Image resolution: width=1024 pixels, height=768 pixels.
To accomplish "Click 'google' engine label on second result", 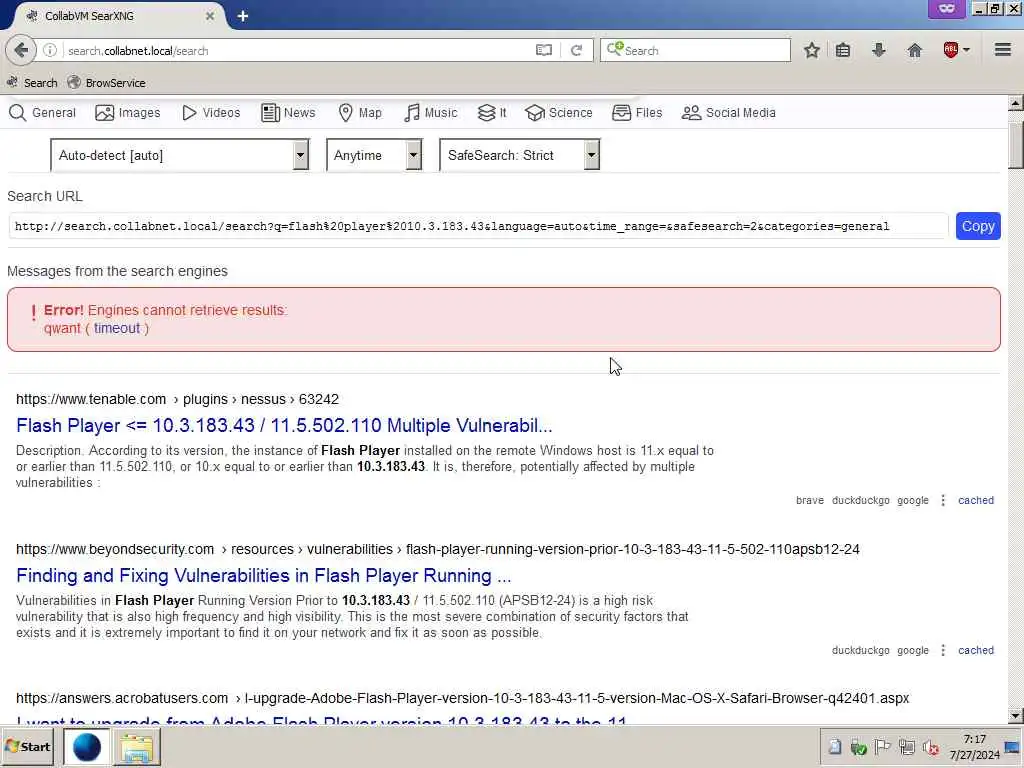I will (913, 650).
